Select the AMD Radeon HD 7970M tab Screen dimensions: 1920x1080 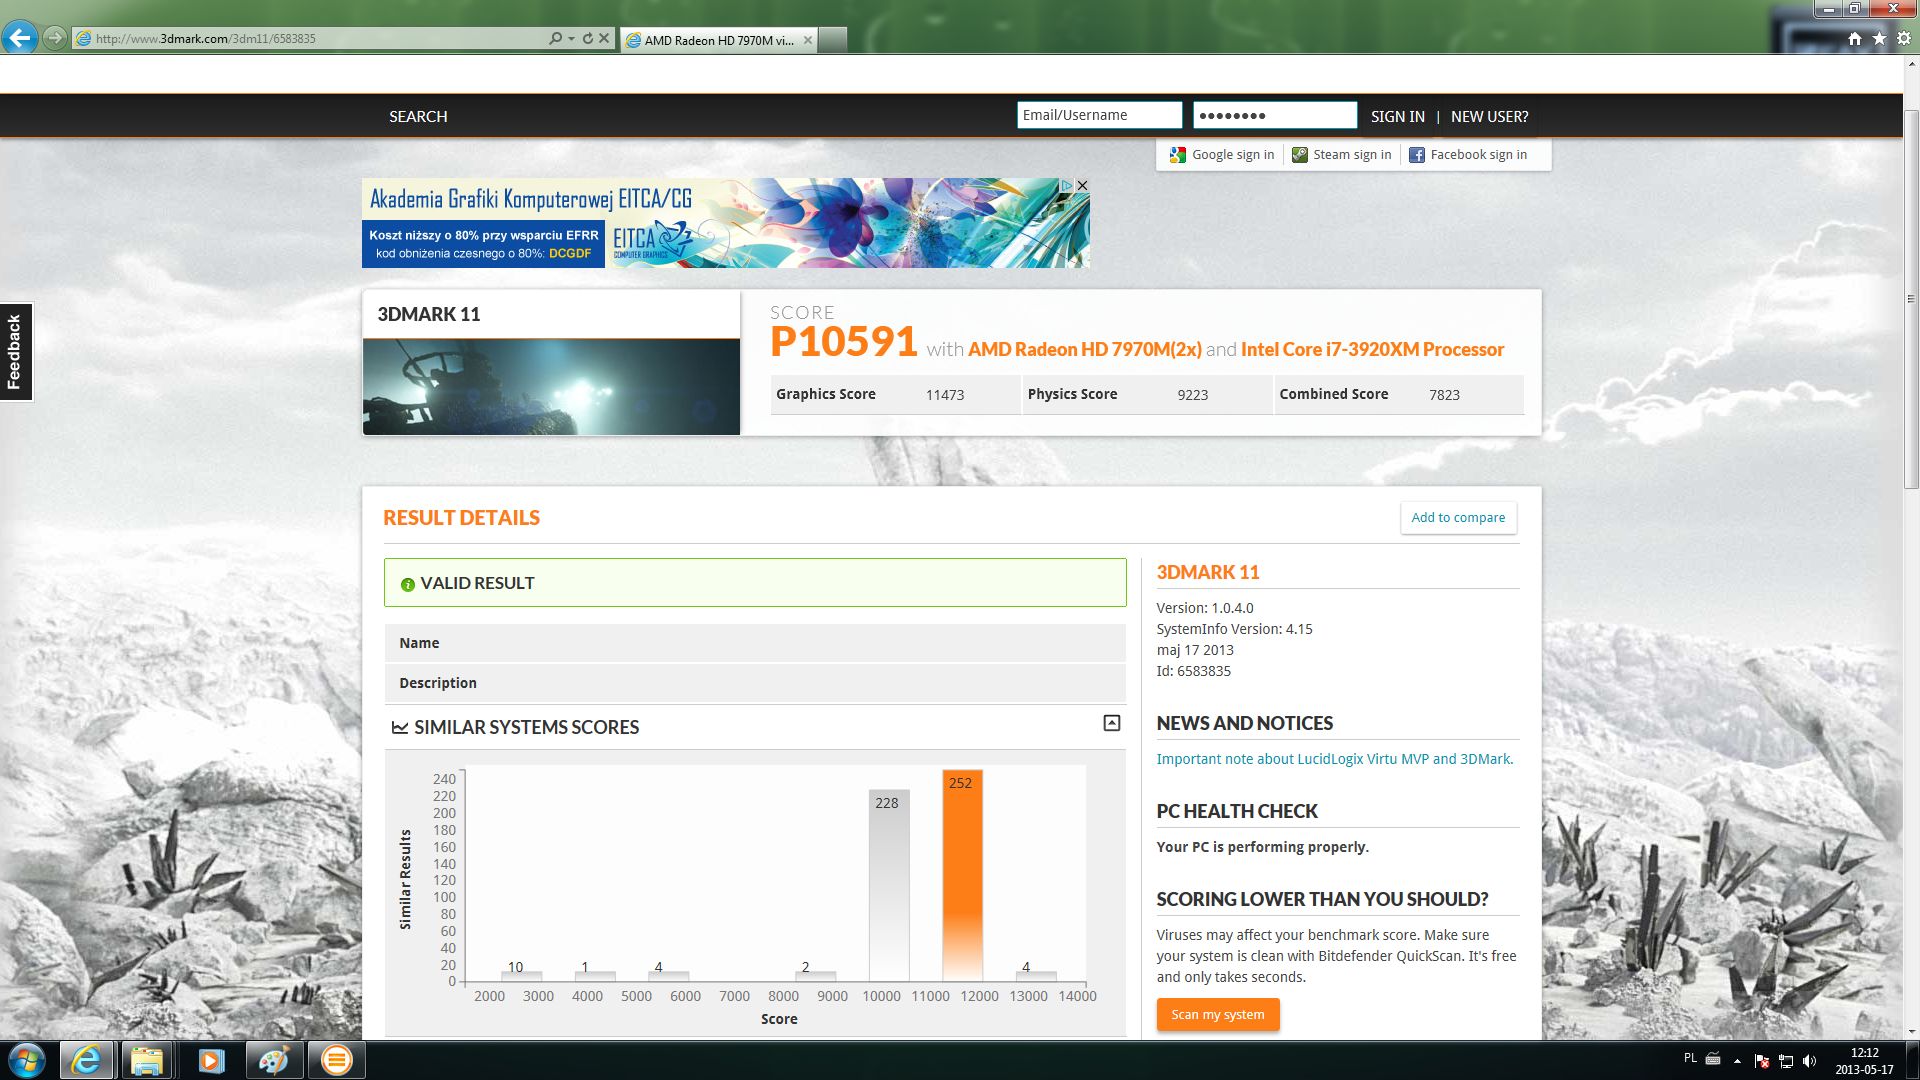pos(718,40)
